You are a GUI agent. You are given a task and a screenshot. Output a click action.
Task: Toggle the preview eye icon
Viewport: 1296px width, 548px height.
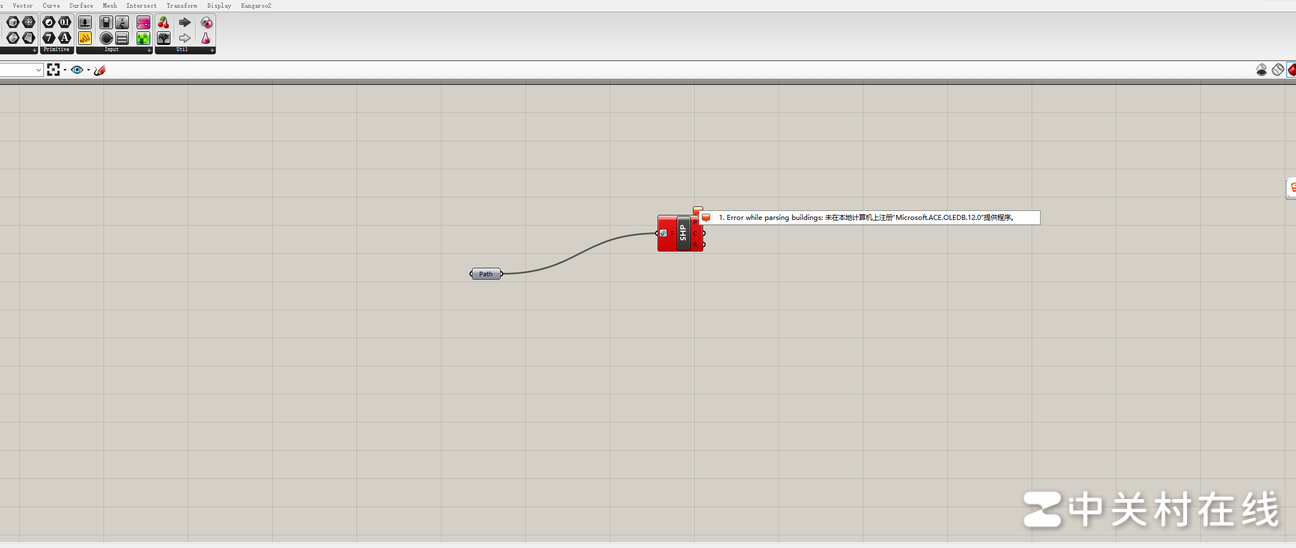pyautogui.click(x=76, y=70)
